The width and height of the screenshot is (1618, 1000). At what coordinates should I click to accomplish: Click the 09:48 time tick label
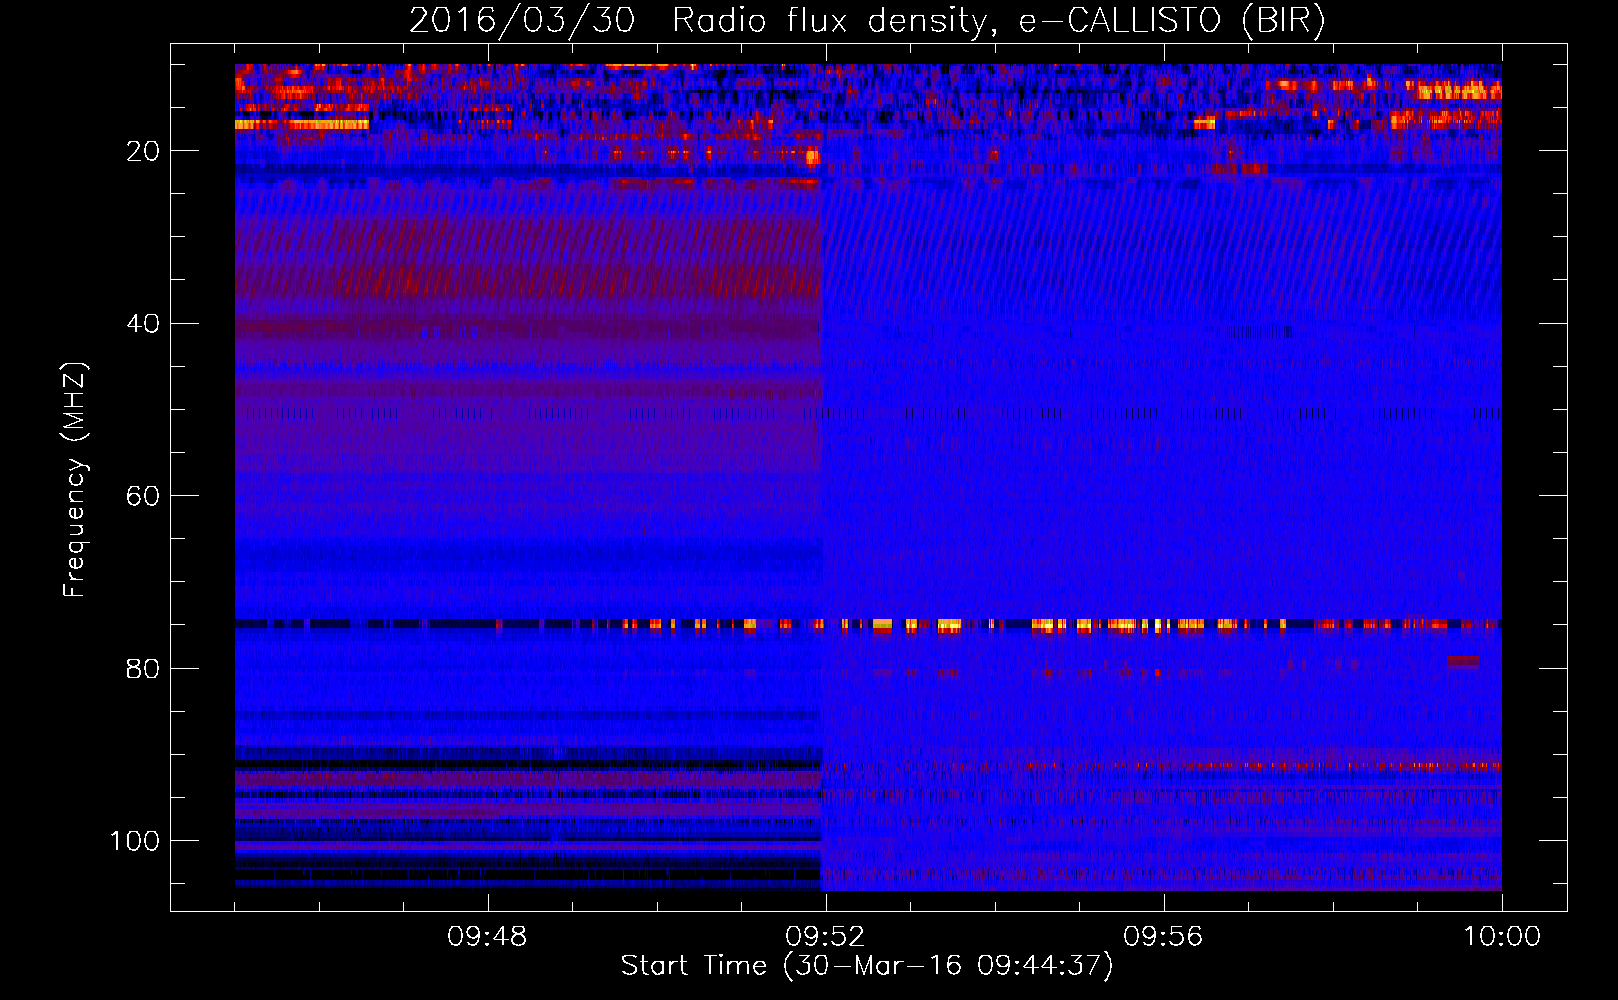point(487,937)
